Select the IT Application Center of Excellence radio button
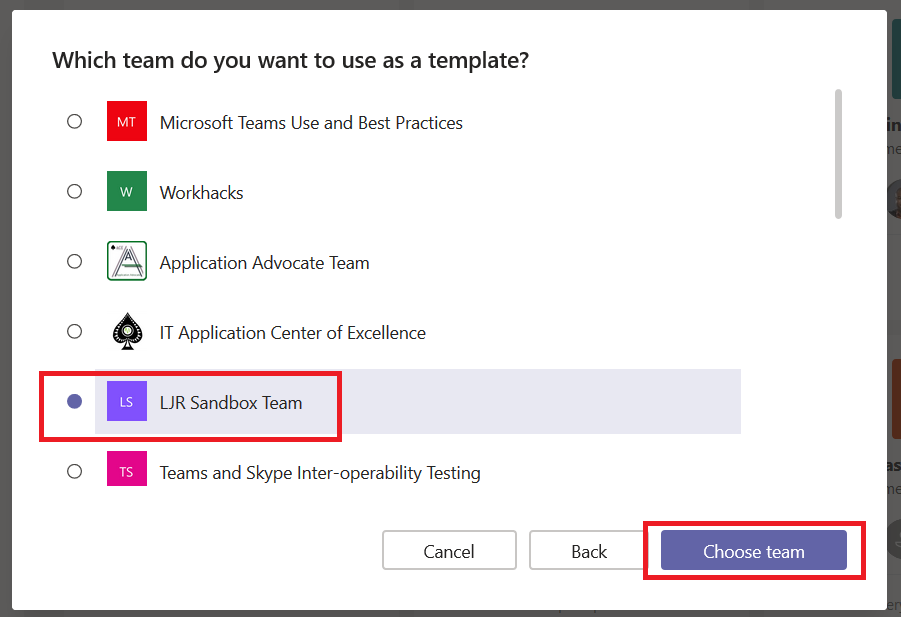 [75, 331]
